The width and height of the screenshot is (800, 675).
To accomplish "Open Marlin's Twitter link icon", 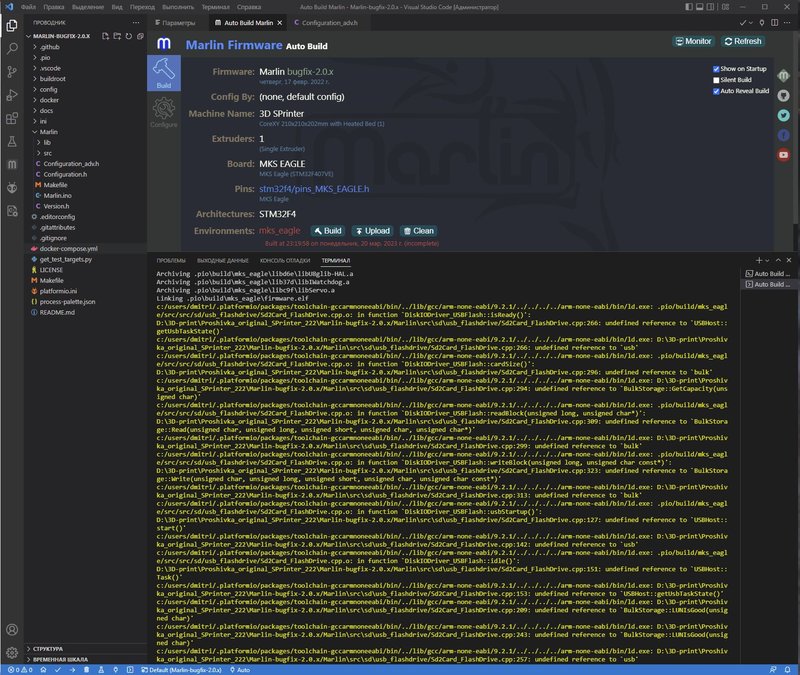I will [784, 115].
